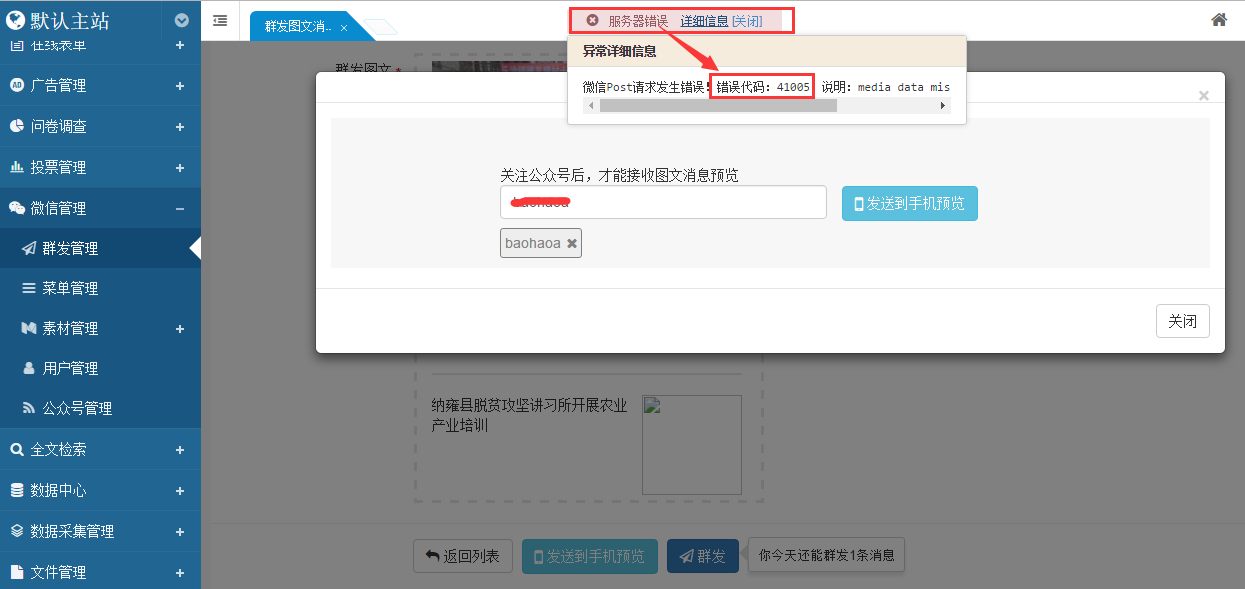Screen dimensions: 1245x589
Task: Close the 群发图文消息 tab
Action: tap(344, 28)
